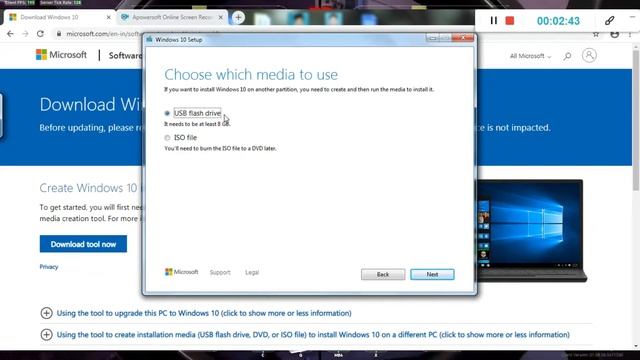
Task: Click the Windows 10 Setup title icon
Action: coord(149,40)
